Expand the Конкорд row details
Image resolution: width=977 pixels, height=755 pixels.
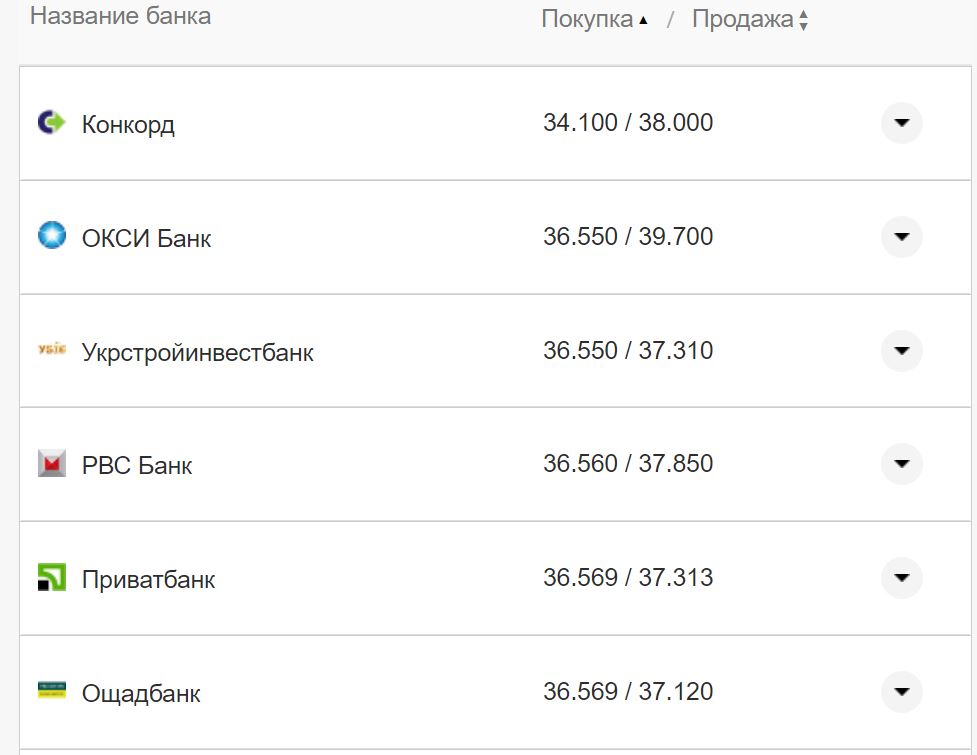coord(901,123)
